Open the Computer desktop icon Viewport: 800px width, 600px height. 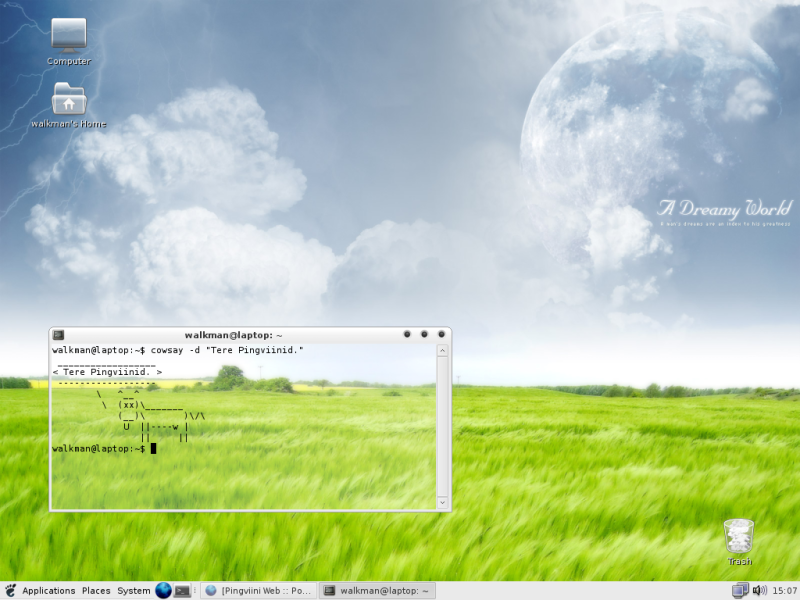tap(69, 42)
